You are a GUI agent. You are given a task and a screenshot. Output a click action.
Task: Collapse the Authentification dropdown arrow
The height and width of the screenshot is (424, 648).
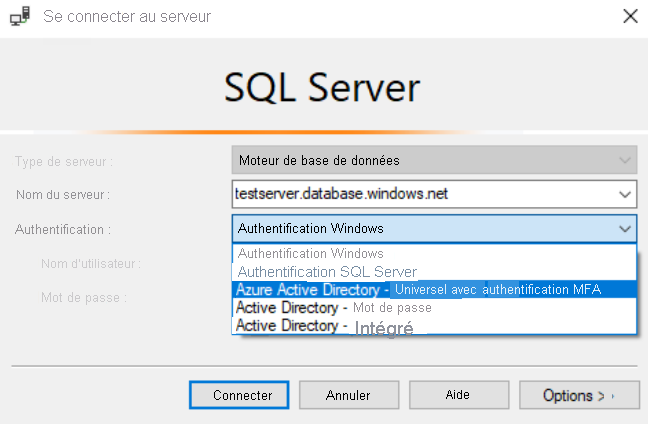(x=625, y=228)
